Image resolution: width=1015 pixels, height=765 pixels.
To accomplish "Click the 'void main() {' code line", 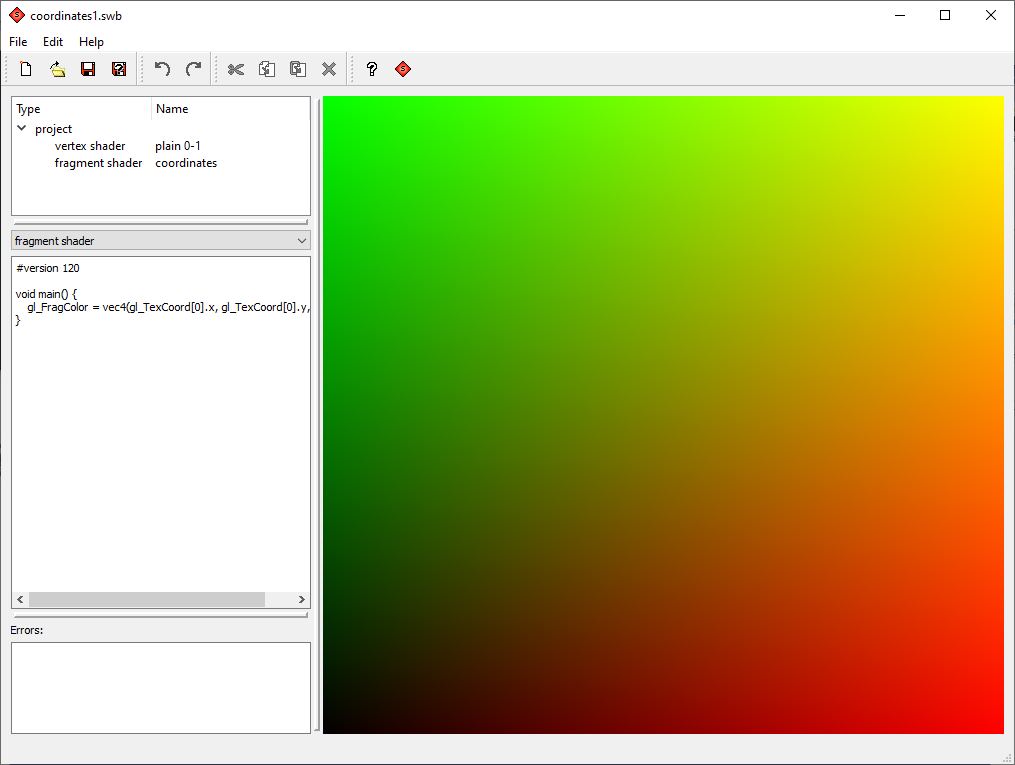I will (x=46, y=294).
